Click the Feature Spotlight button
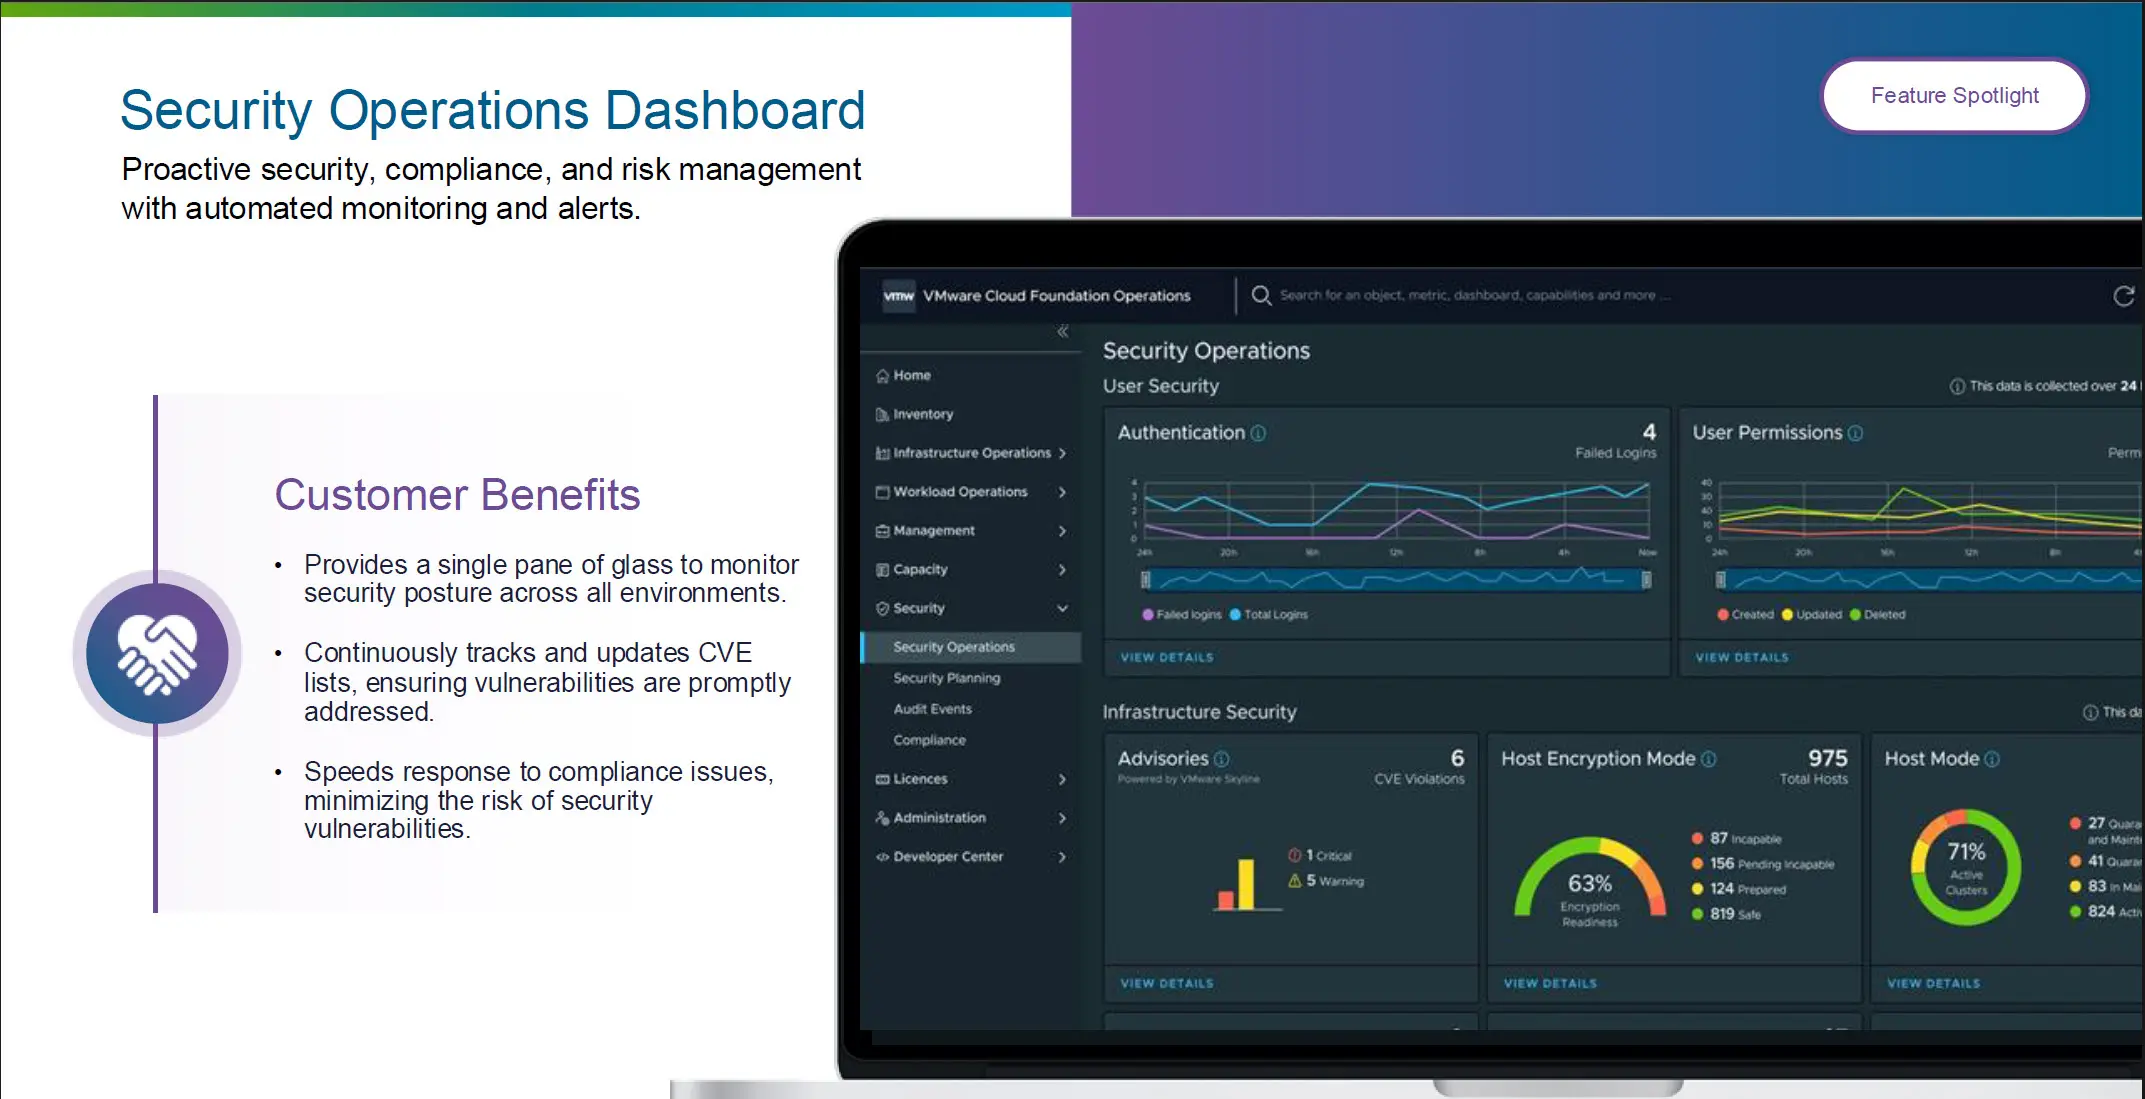The image size is (2145, 1099). (1954, 96)
